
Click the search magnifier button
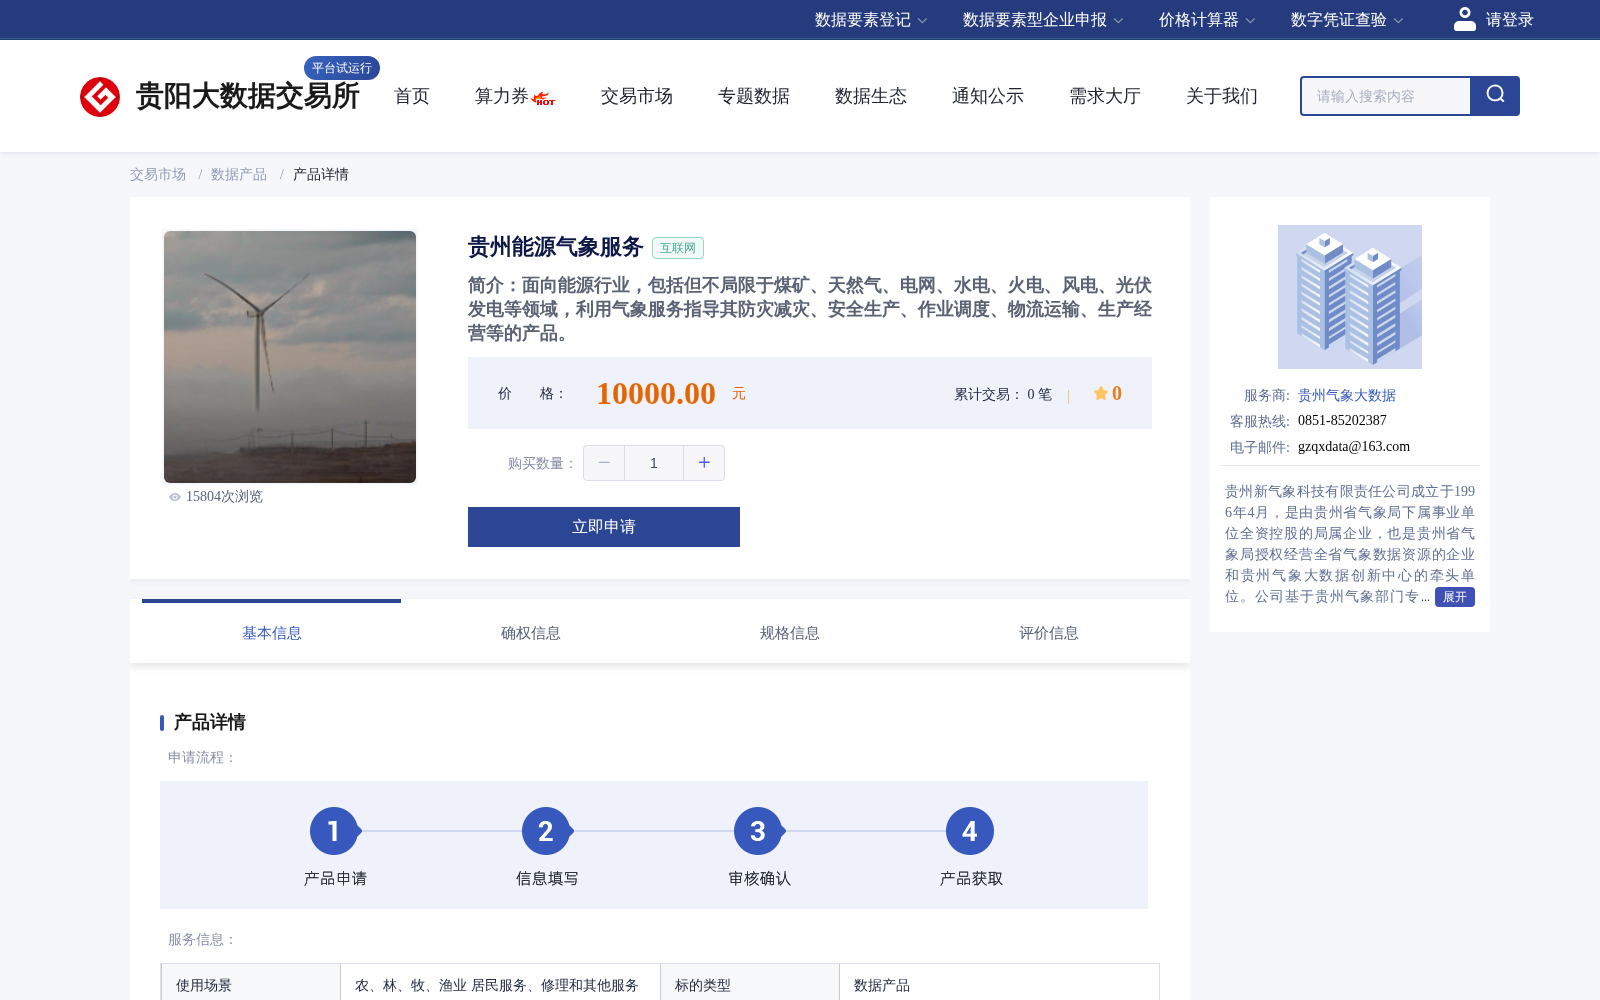tap(1495, 96)
